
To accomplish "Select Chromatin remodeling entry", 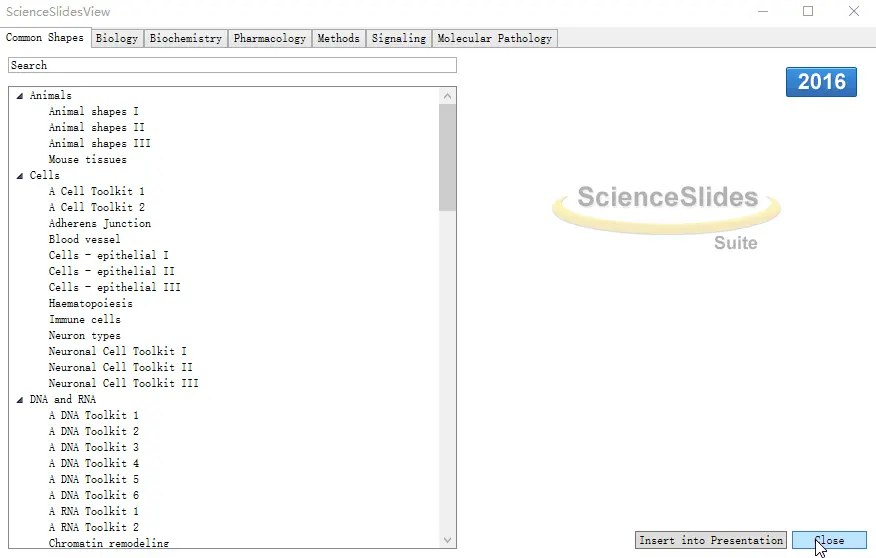I will pos(108,543).
